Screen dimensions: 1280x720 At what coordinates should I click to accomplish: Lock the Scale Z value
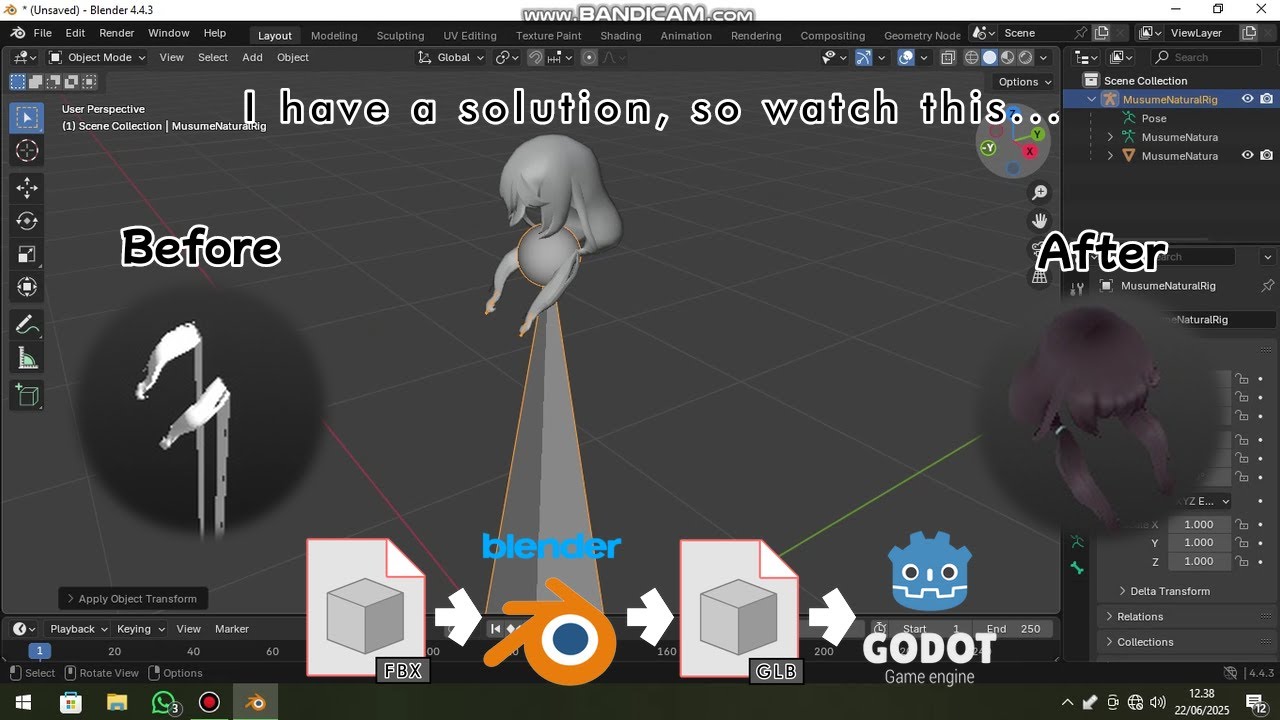(1241, 561)
